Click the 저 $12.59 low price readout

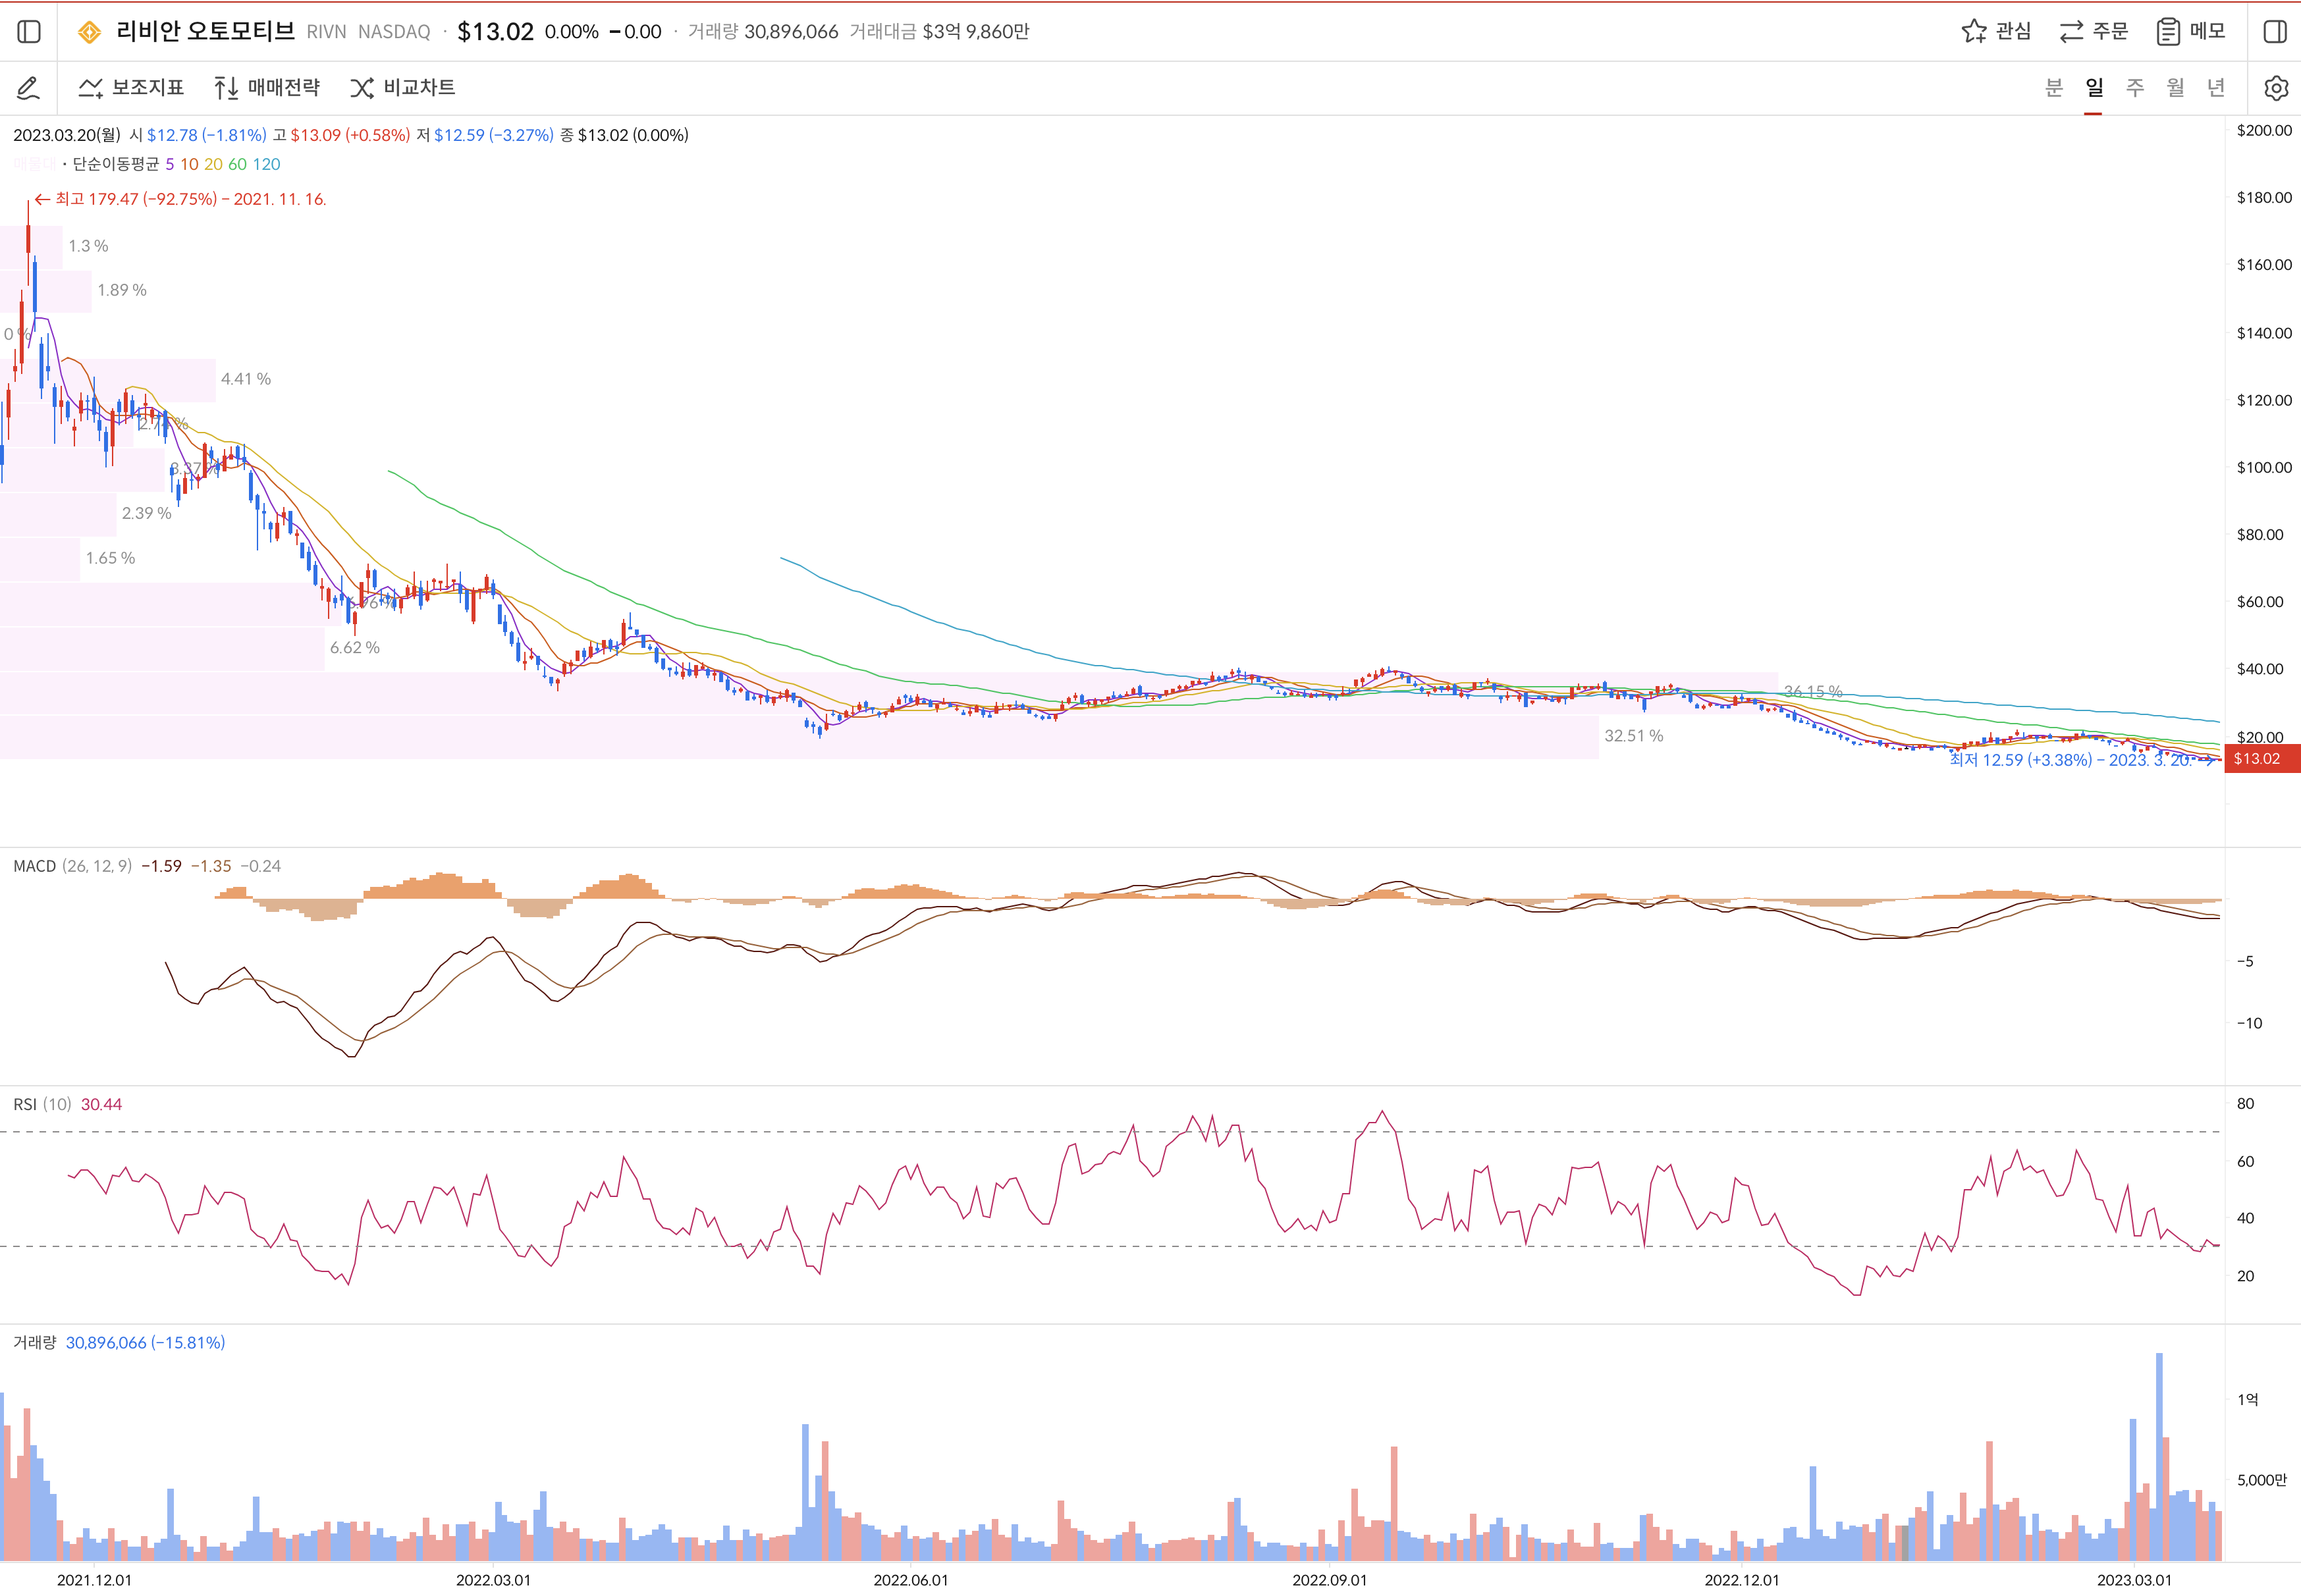coord(485,135)
